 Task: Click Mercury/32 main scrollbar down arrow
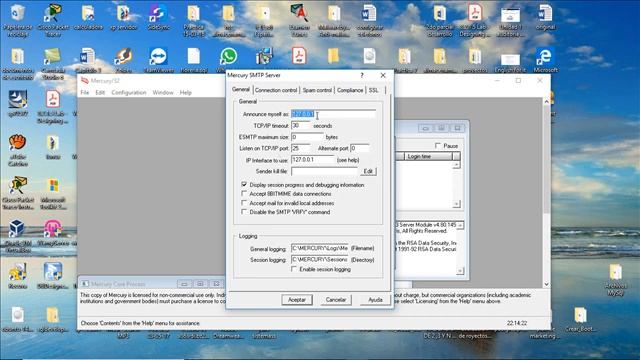[x=547, y=284]
